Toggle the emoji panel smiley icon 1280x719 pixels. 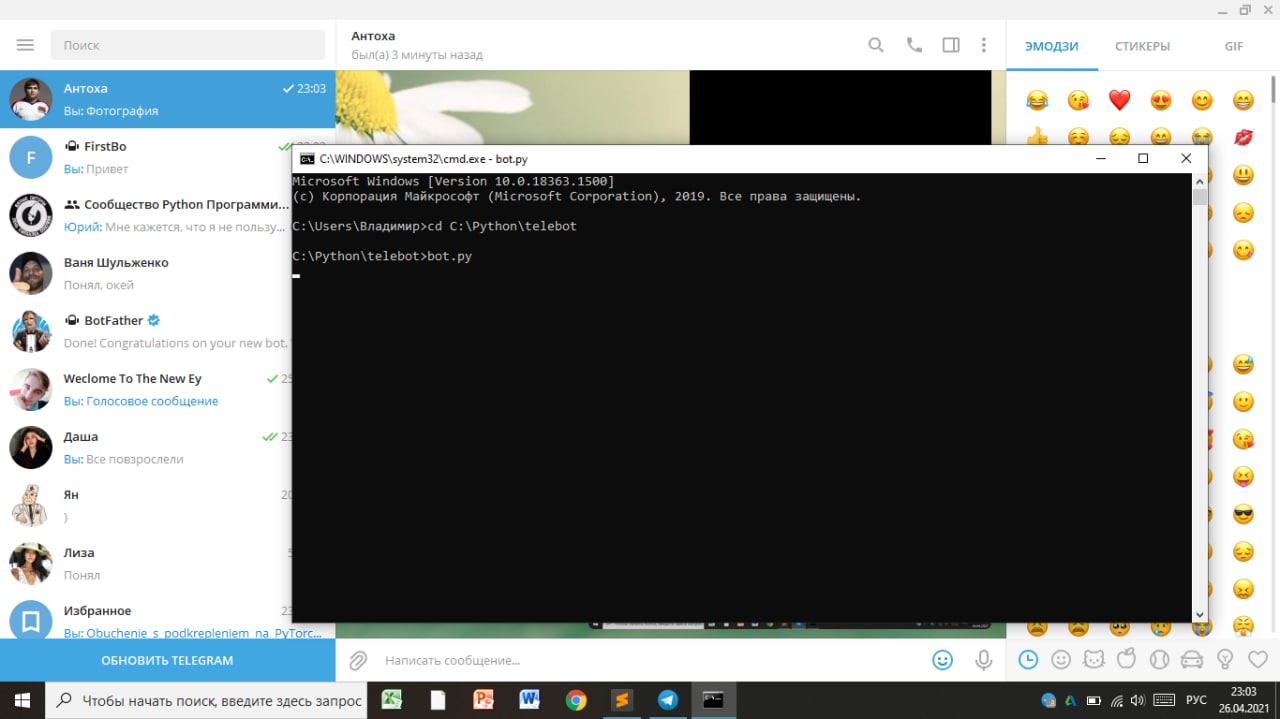(x=942, y=660)
